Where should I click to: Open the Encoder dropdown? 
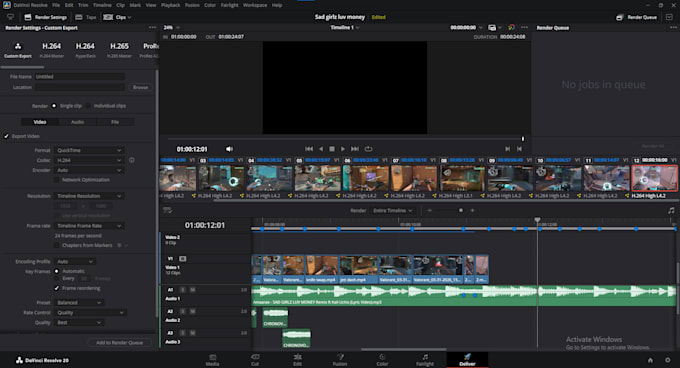coord(89,170)
